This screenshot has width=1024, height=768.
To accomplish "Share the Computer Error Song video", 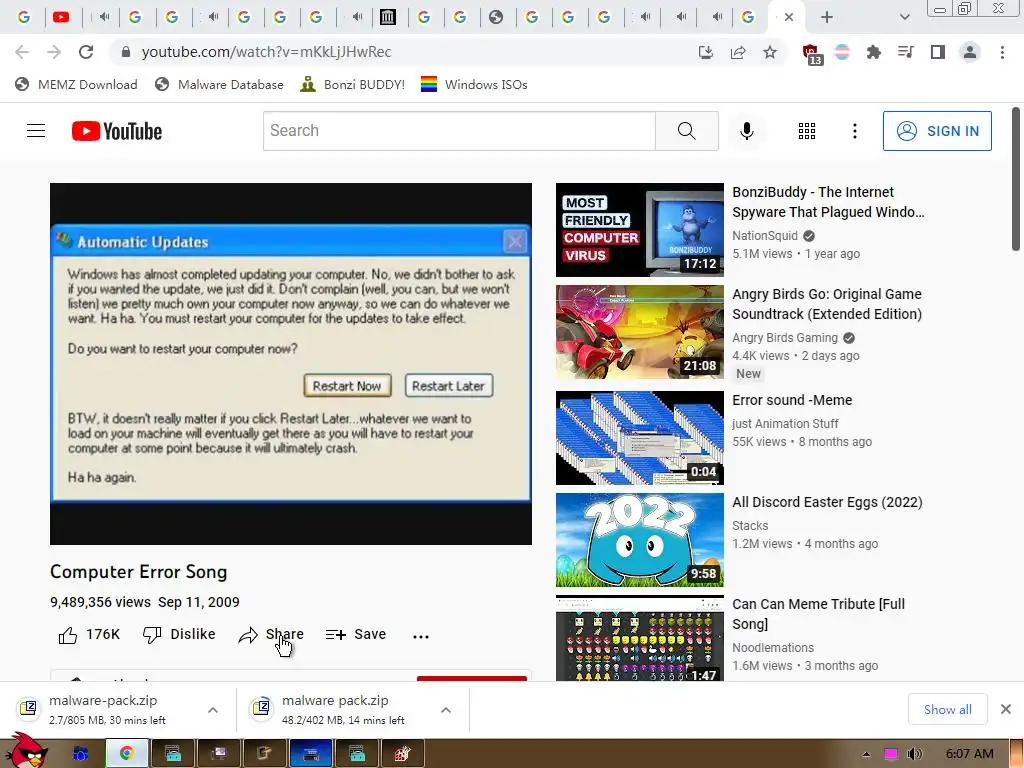I will pyautogui.click(x=271, y=635).
